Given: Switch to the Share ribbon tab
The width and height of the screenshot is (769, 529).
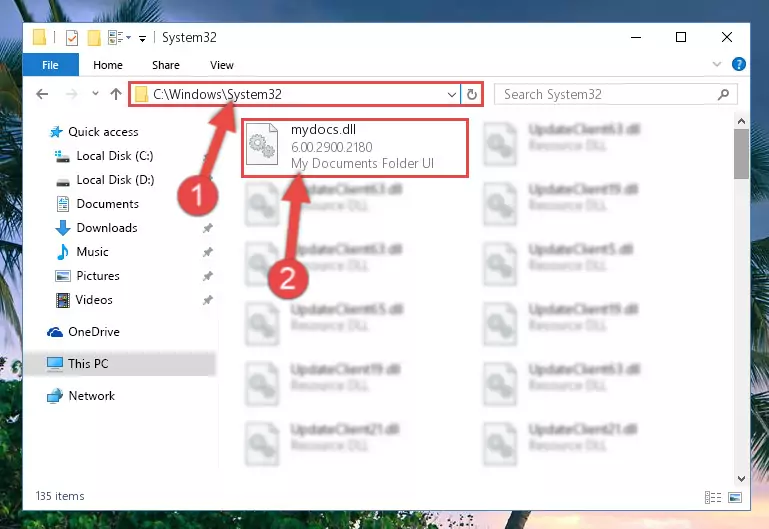Looking at the screenshot, I should pyautogui.click(x=166, y=65).
